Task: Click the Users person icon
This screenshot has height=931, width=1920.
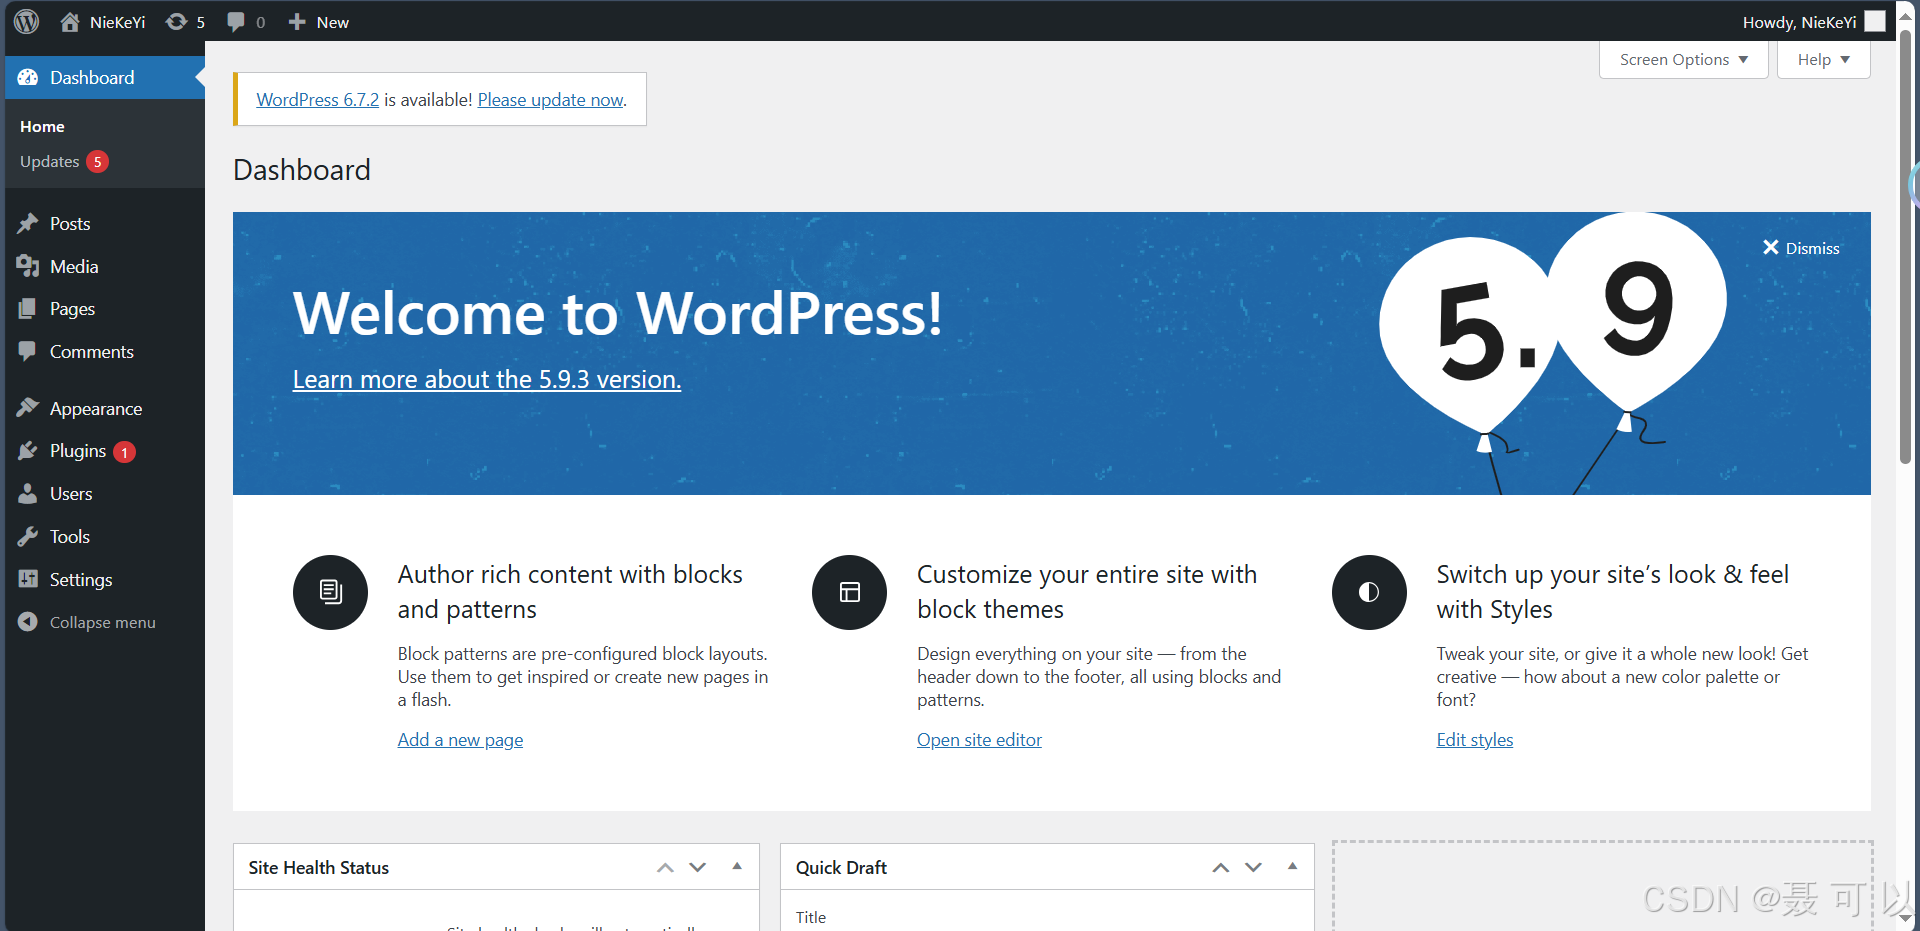Action: (x=28, y=493)
